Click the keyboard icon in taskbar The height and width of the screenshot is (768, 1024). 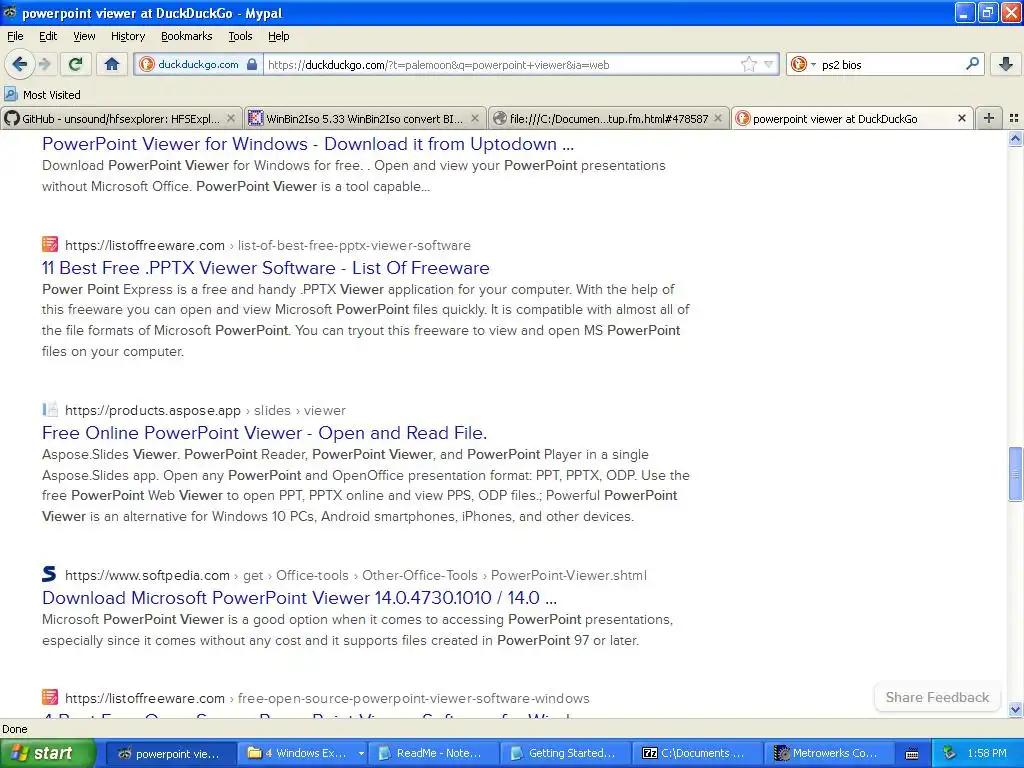click(x=912, y=754)
